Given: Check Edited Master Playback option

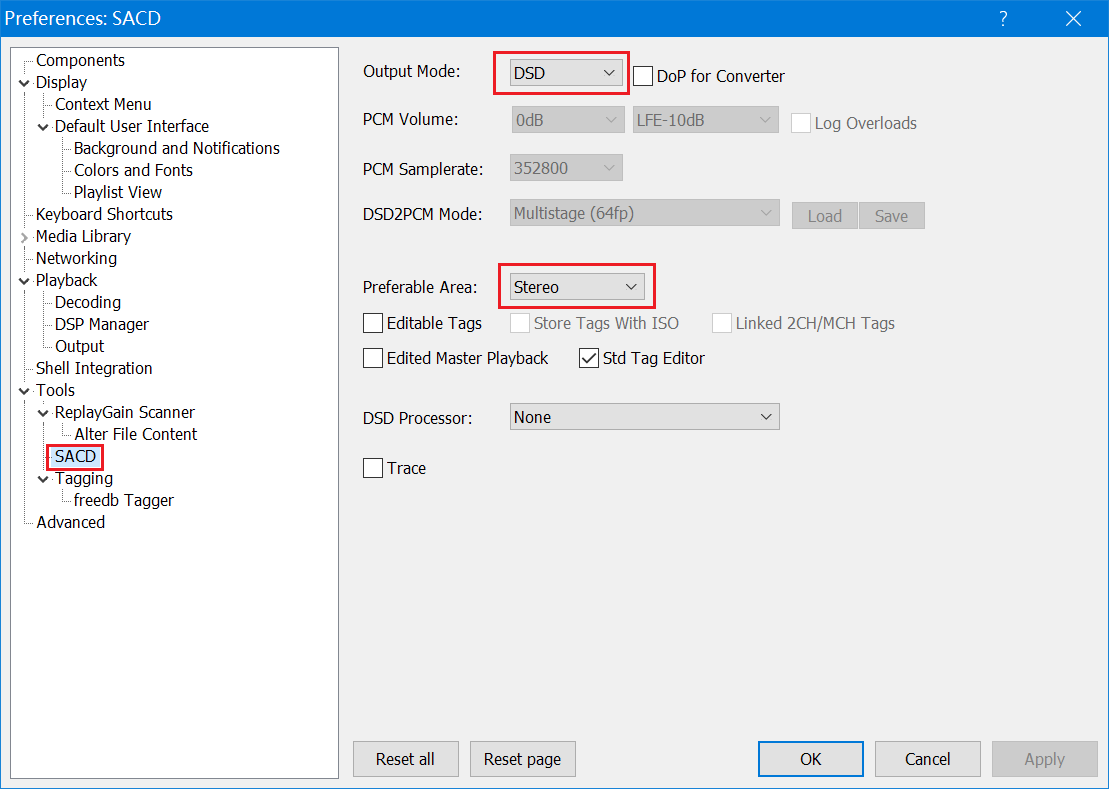Looking at the screenshot, I should point(373,358).
